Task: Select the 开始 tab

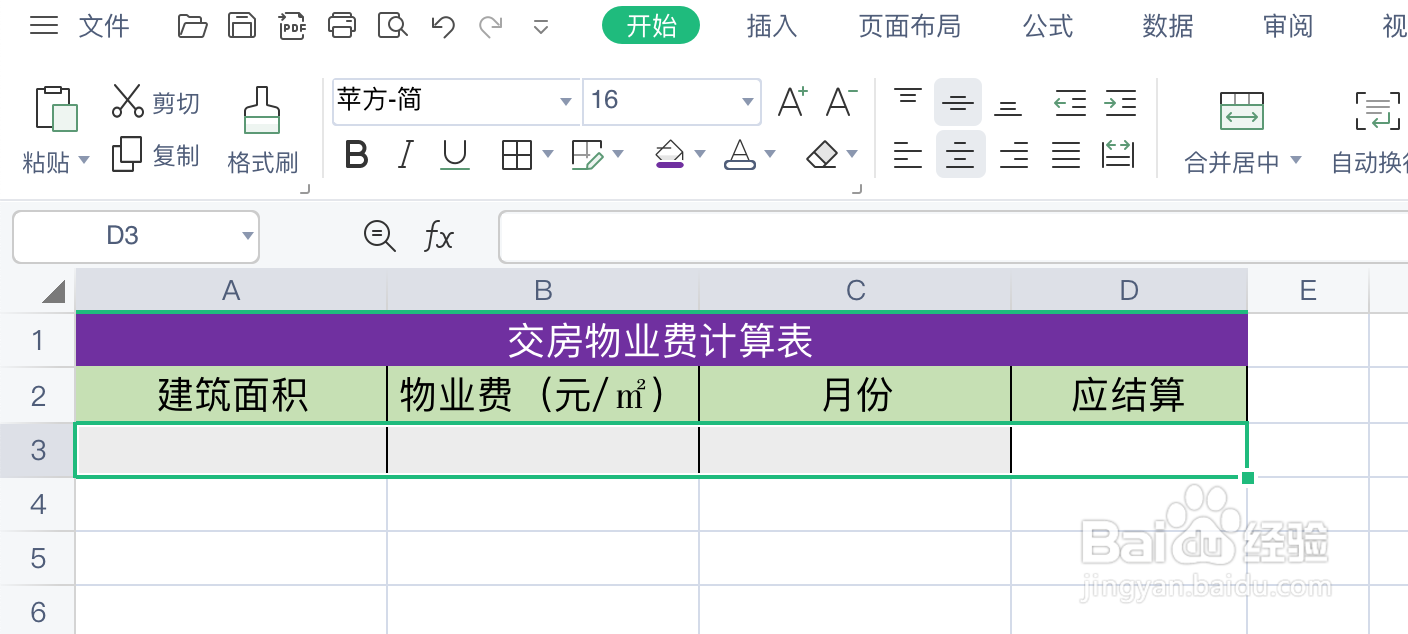Action: tap(651, 26)
